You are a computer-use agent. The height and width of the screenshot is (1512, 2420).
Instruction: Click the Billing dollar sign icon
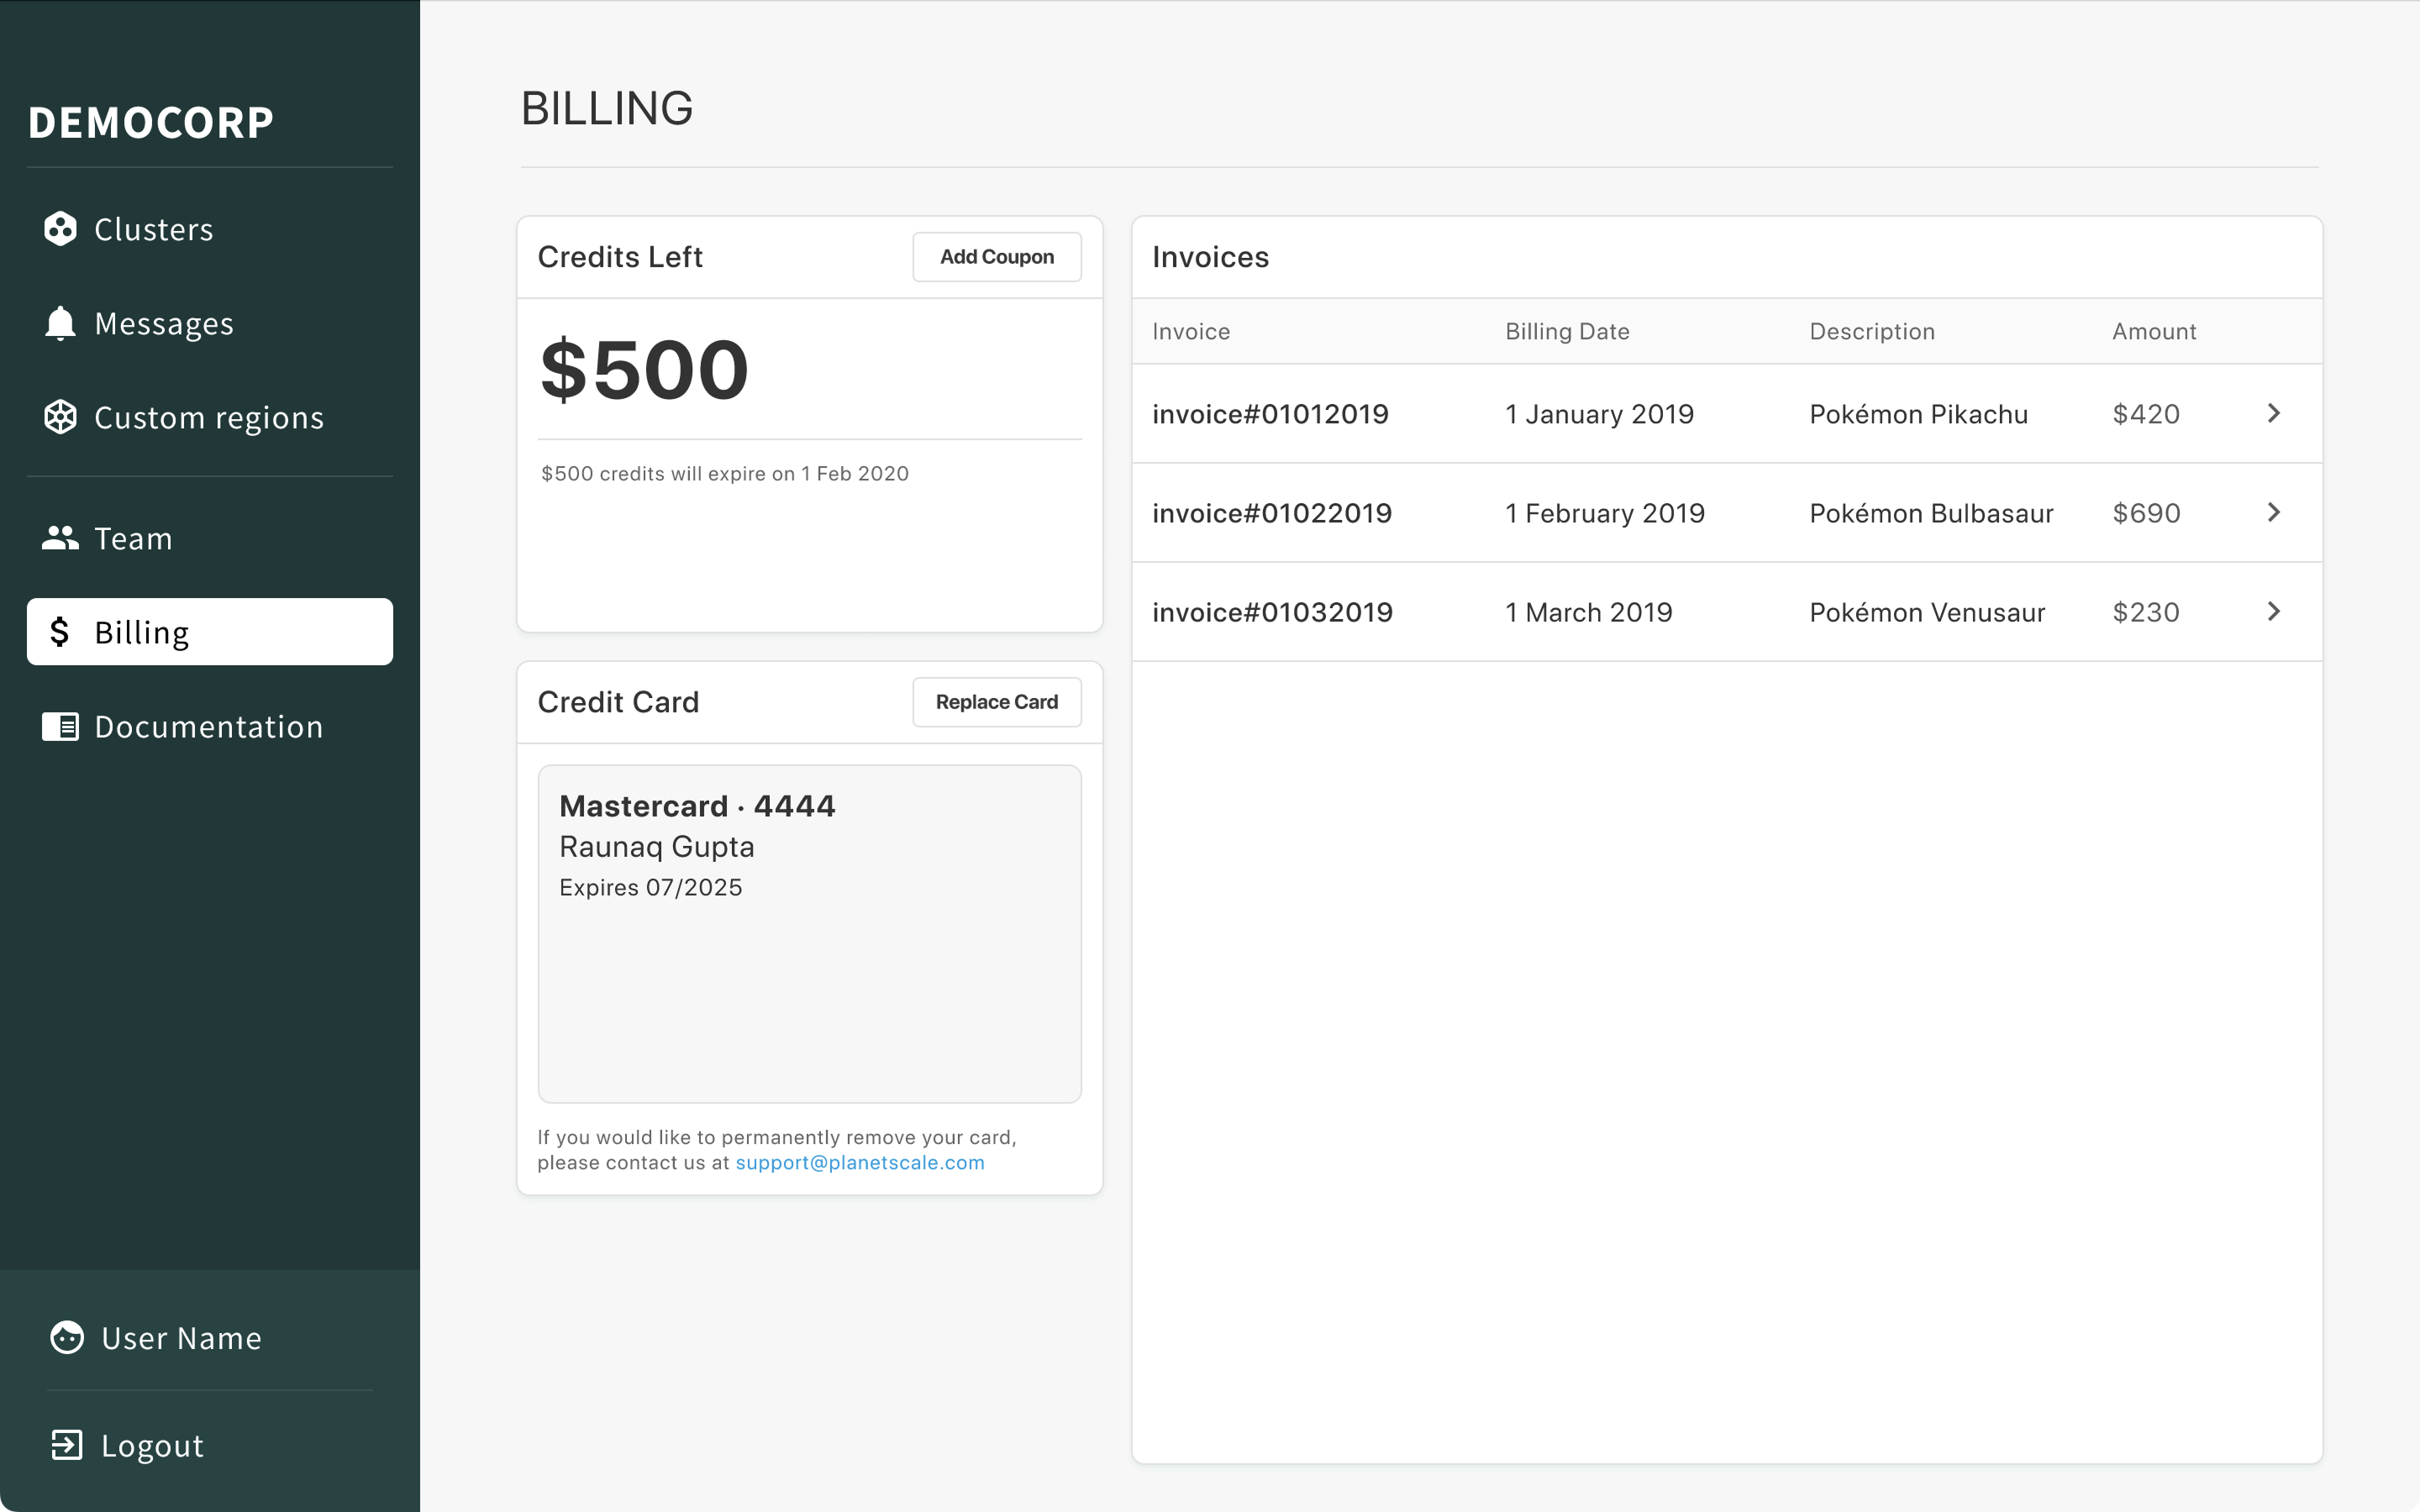60,632
